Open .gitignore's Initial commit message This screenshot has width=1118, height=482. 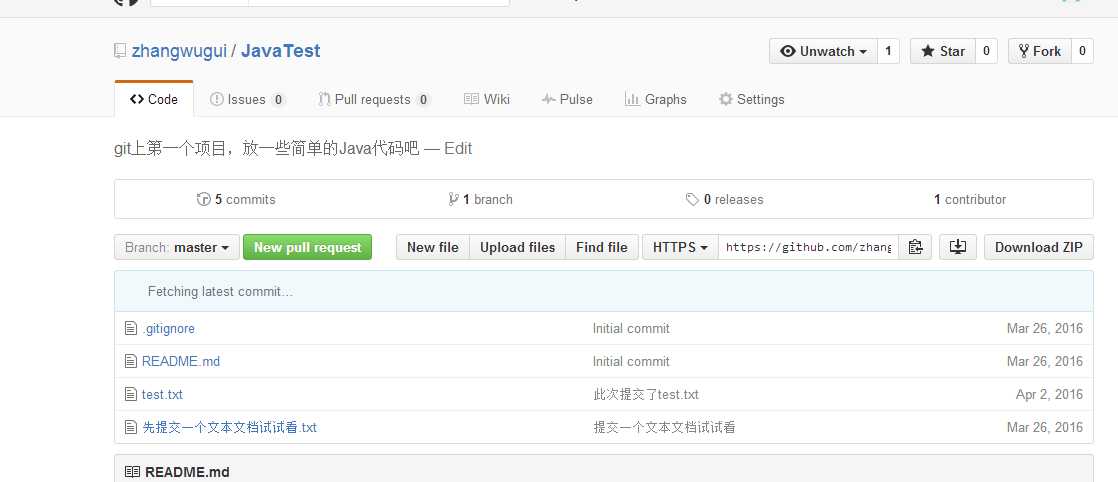(631, 329)
